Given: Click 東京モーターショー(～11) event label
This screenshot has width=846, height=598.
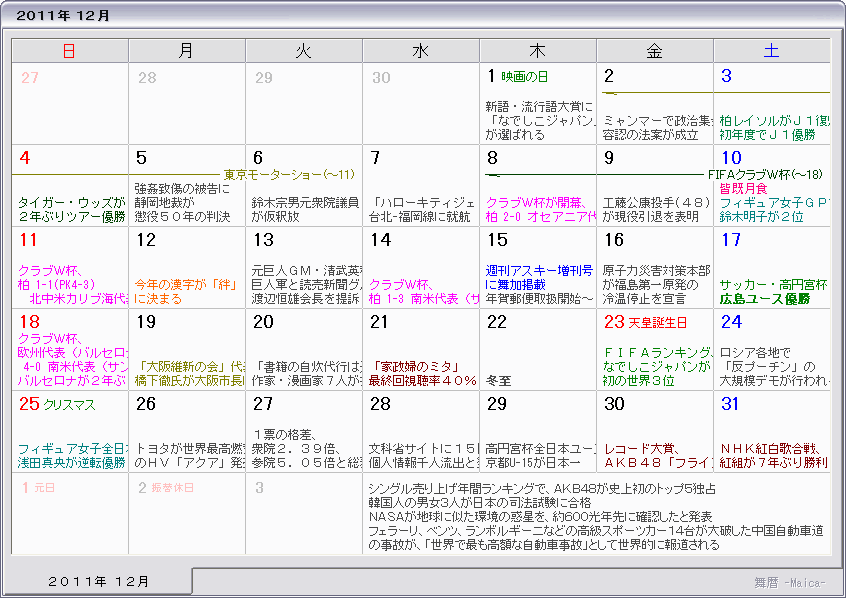Looking at the screenshot, I should (290, 174).
